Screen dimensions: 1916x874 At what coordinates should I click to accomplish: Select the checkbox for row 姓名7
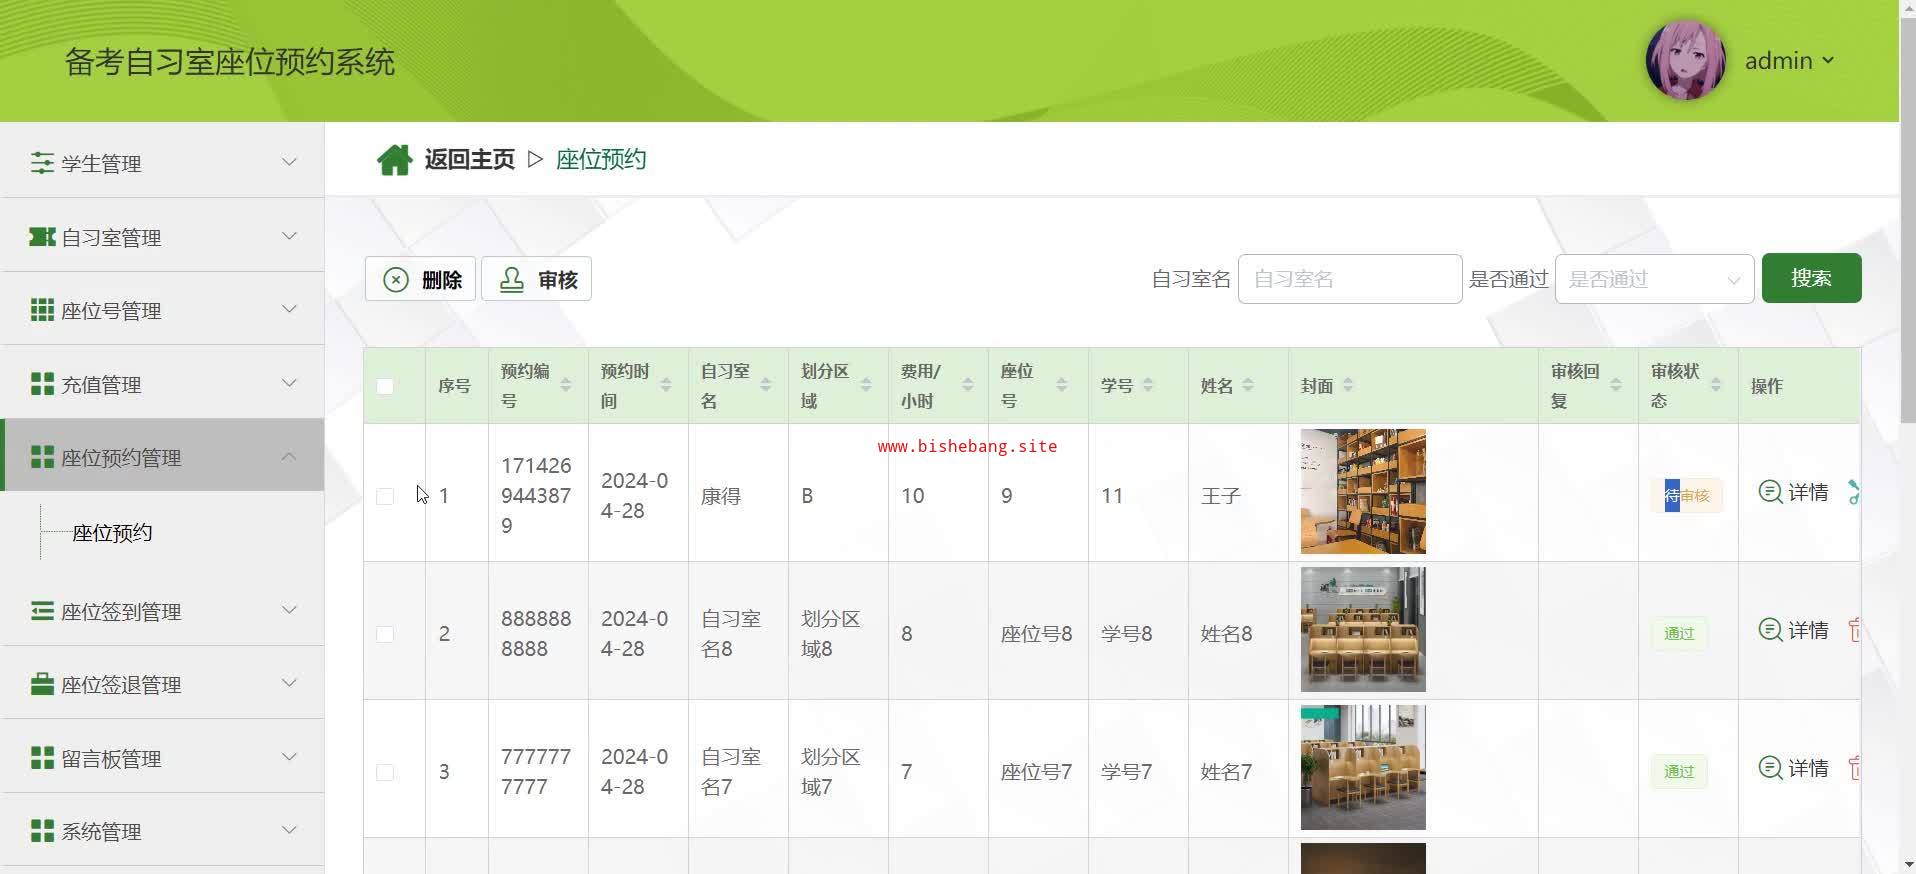click(385, 772)
